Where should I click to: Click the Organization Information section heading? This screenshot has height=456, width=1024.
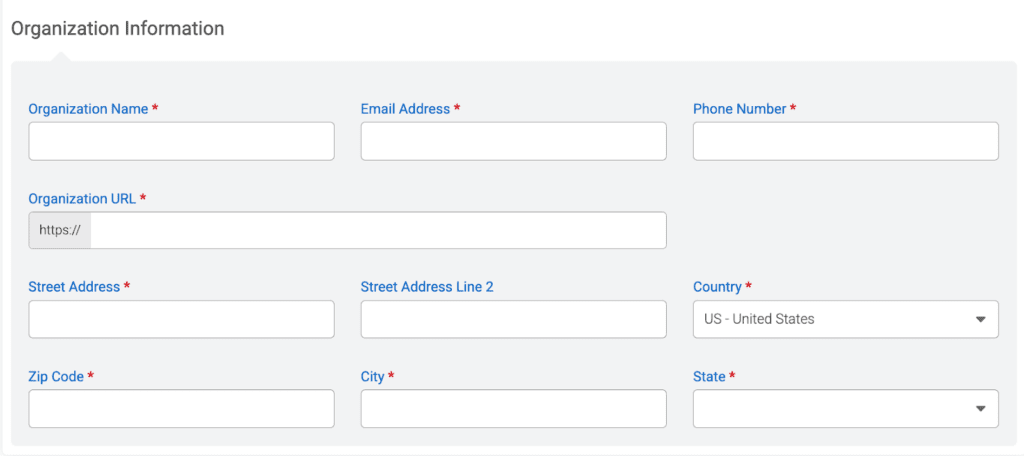pos(118,28)
